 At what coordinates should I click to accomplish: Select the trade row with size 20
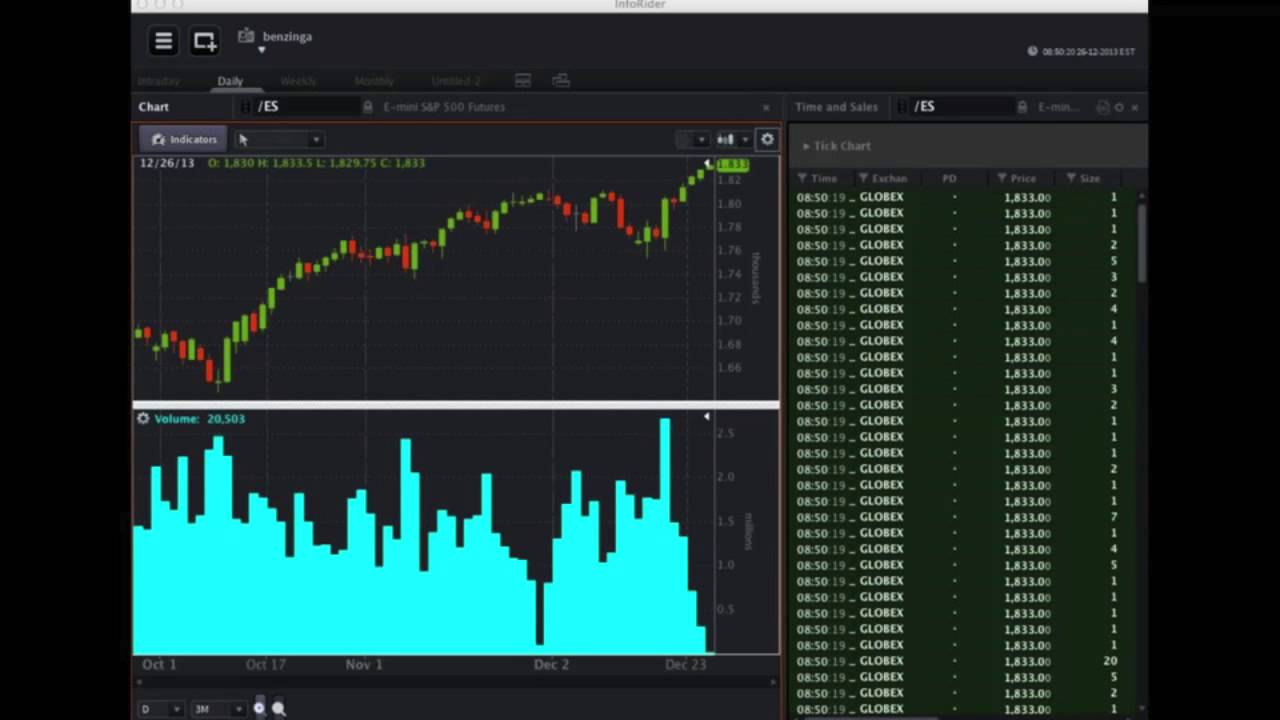pos(962,661)
